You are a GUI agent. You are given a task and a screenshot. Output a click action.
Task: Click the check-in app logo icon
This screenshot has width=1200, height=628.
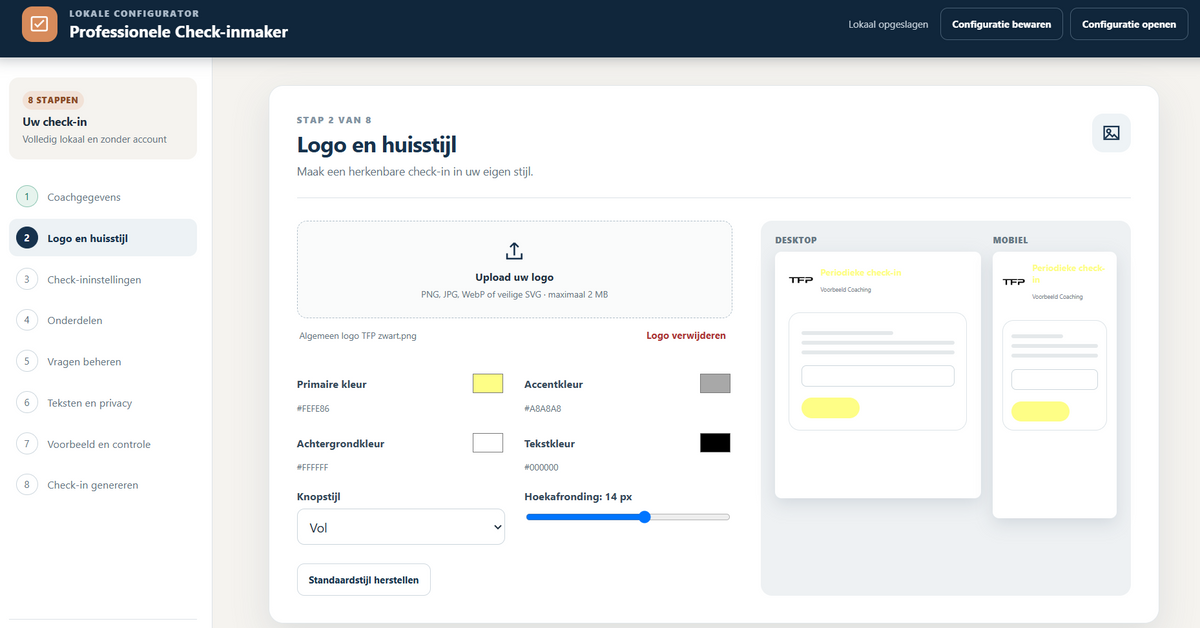pos(40,24)
